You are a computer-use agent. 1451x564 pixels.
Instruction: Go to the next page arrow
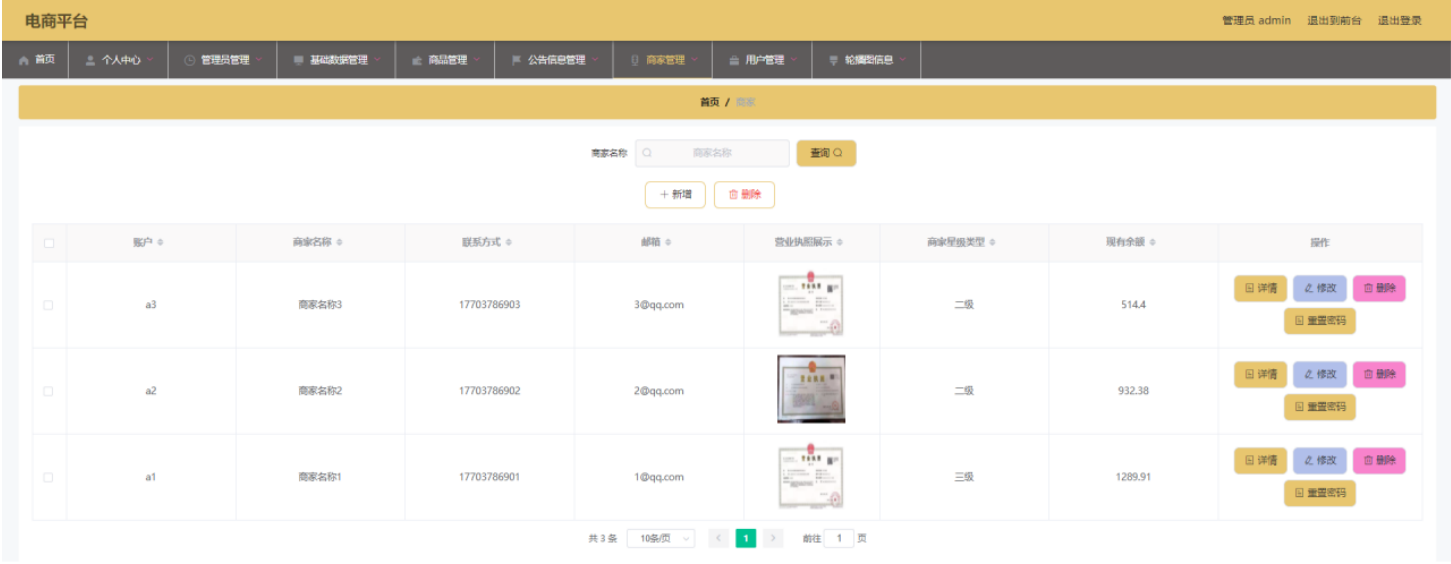point(773,538)
